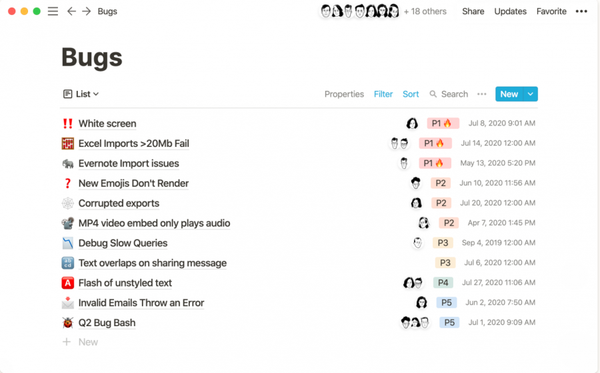Click the date Jul 8, 2020 9:01 AM

[x=502, y=123]
